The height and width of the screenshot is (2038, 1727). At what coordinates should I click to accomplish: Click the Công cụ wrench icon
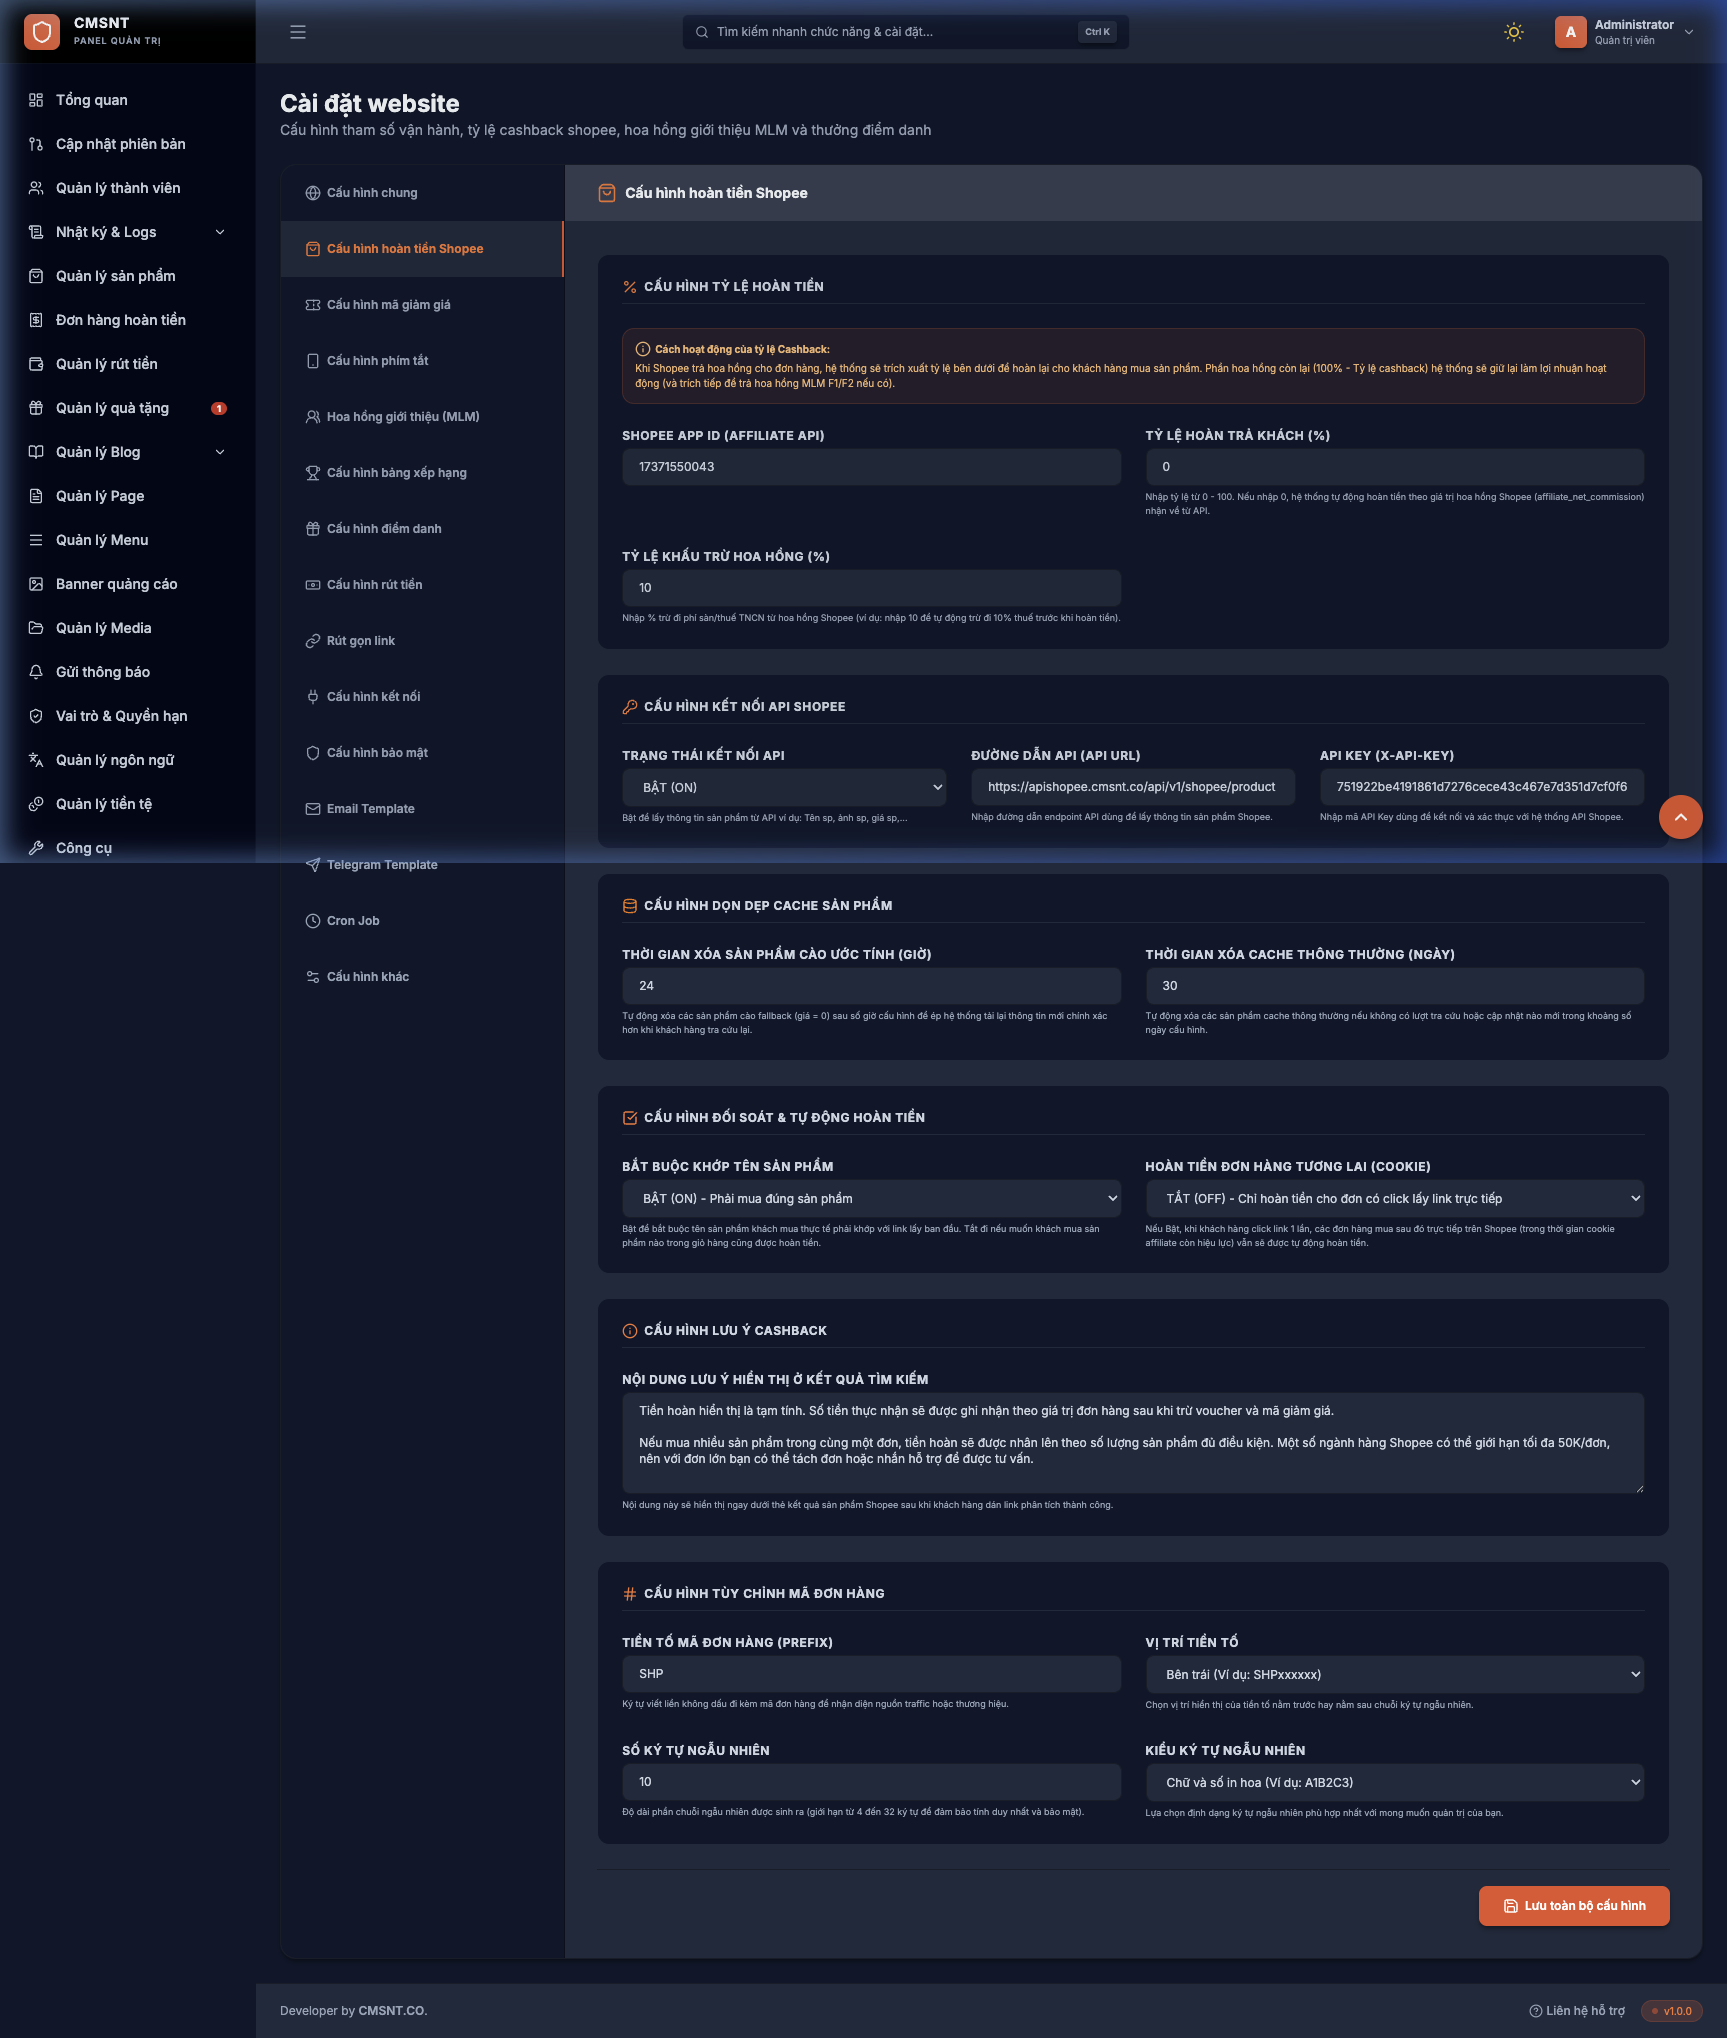(36, 848)
